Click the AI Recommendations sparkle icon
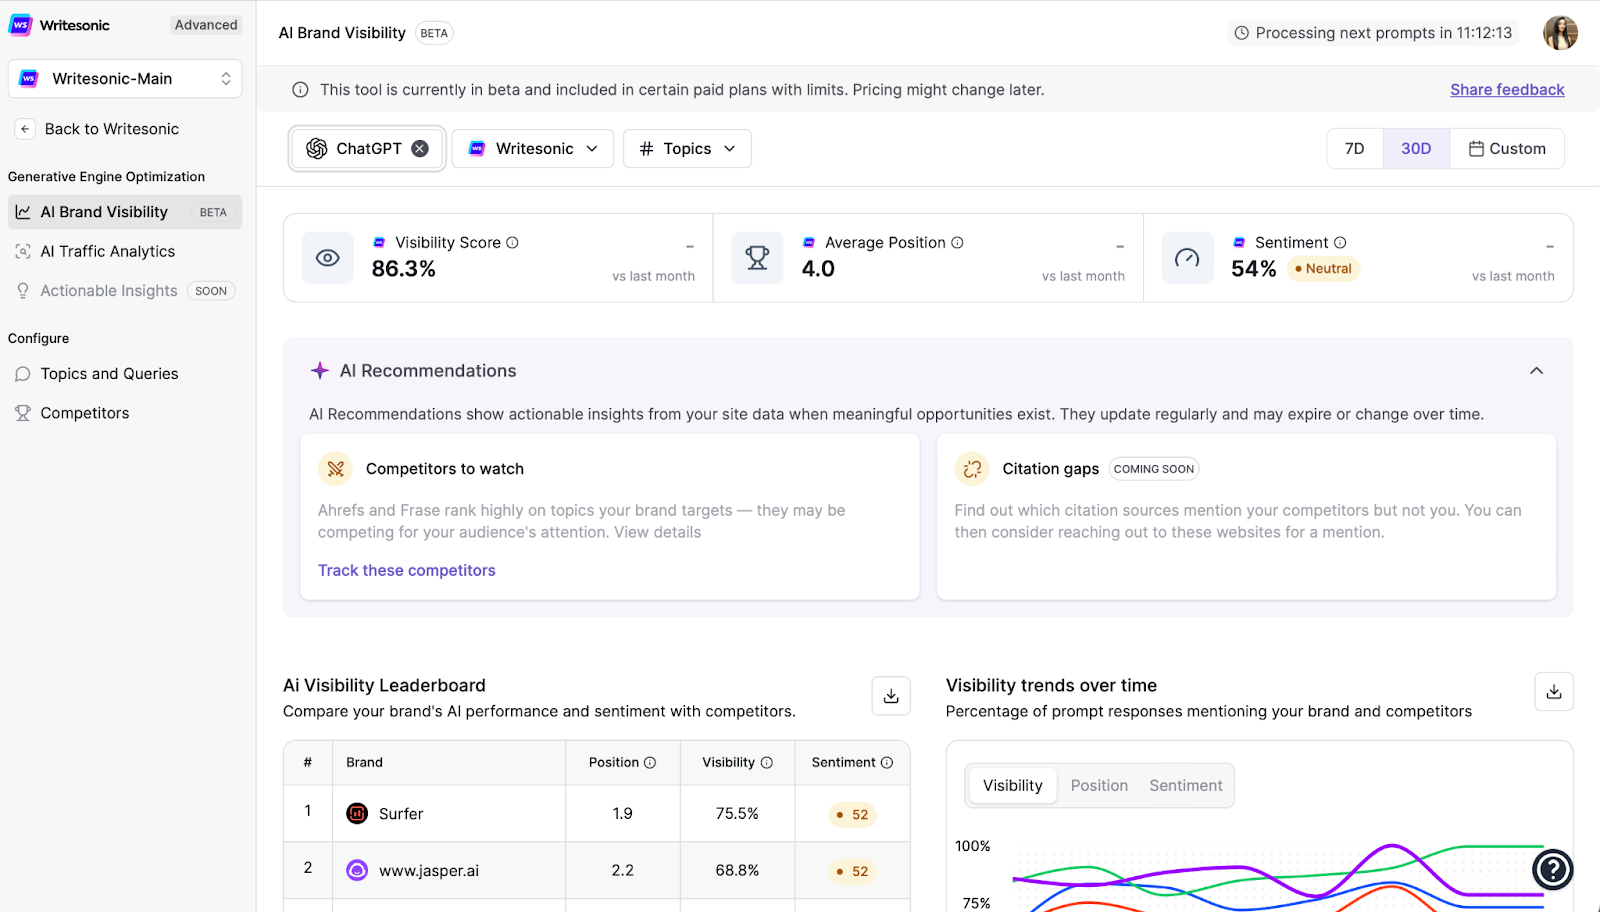The height and width of the screenshot is (912, 1600). [x=320, y=371]
